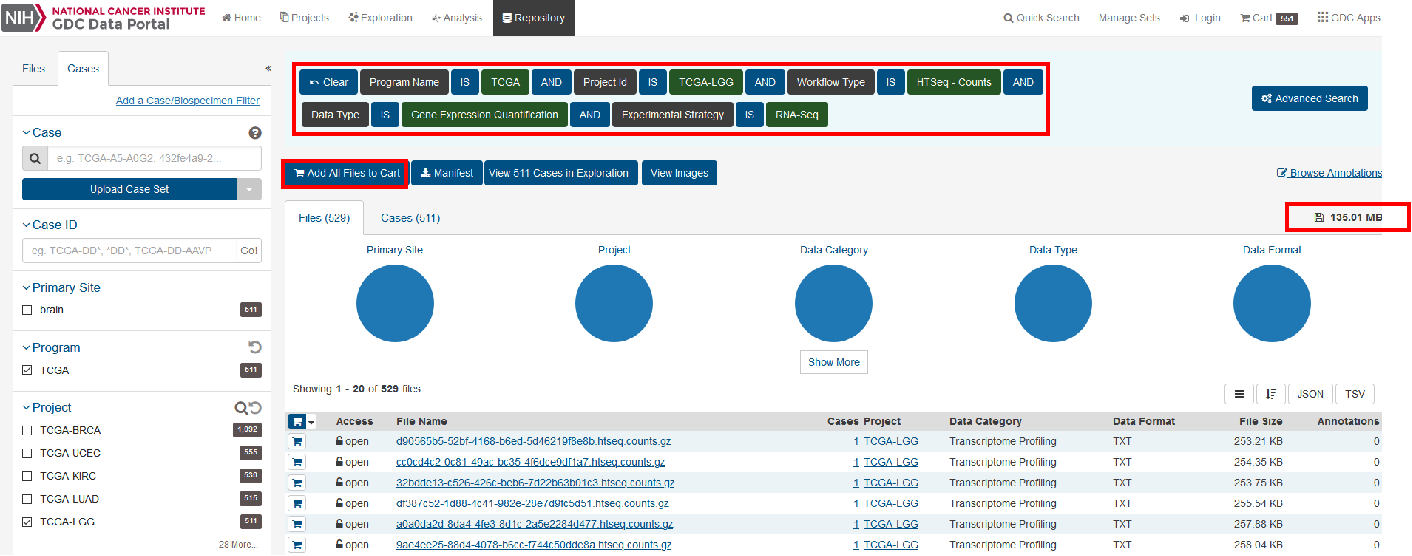Screen dimensions: 1412x556
Task: Open Advanced Search
Action: [x=1310, y=98]
